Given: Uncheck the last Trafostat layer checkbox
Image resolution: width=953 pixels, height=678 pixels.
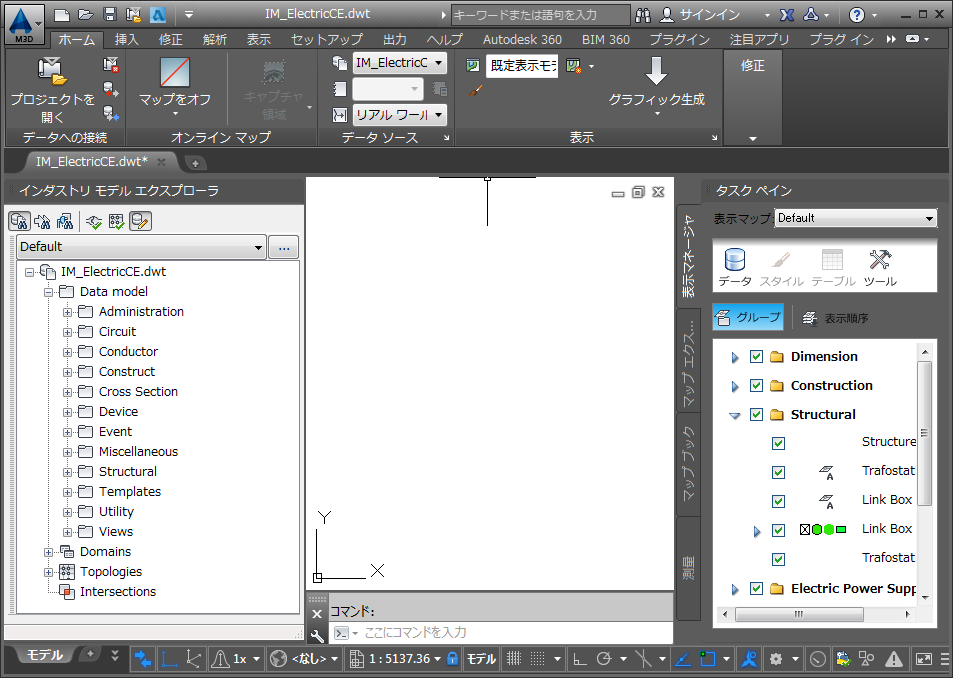Looking at the screenshot, I should (x=778, y=559).
